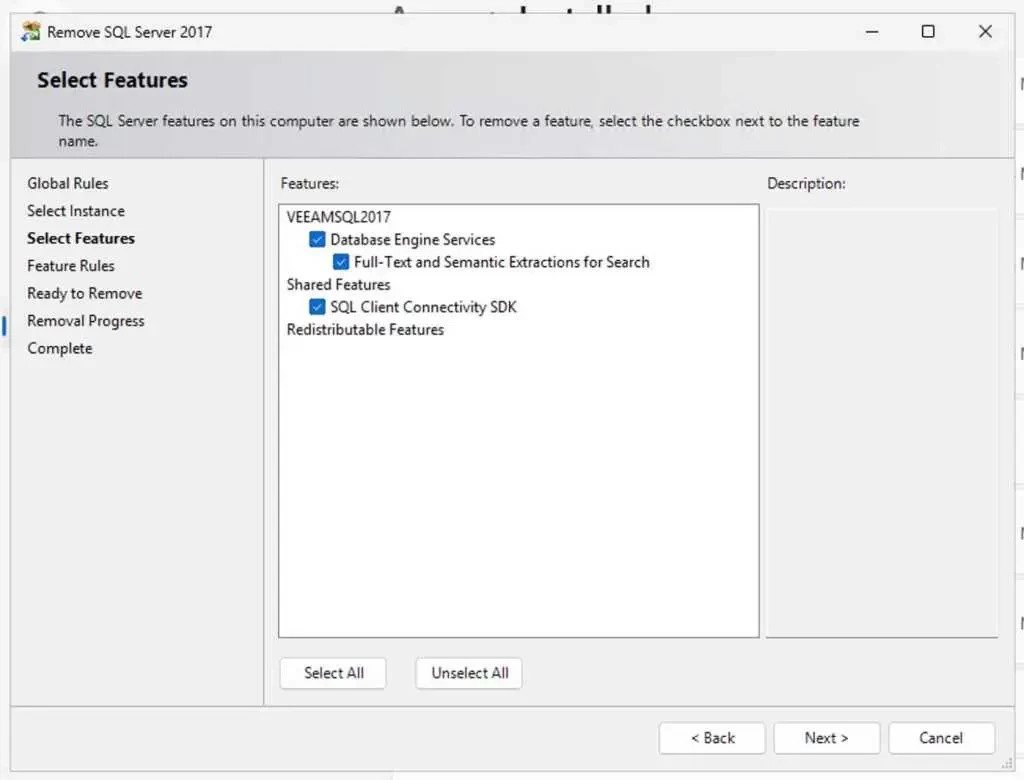Click the window resize grip corner
1024x780 pixels.
tap(1008, 764)
